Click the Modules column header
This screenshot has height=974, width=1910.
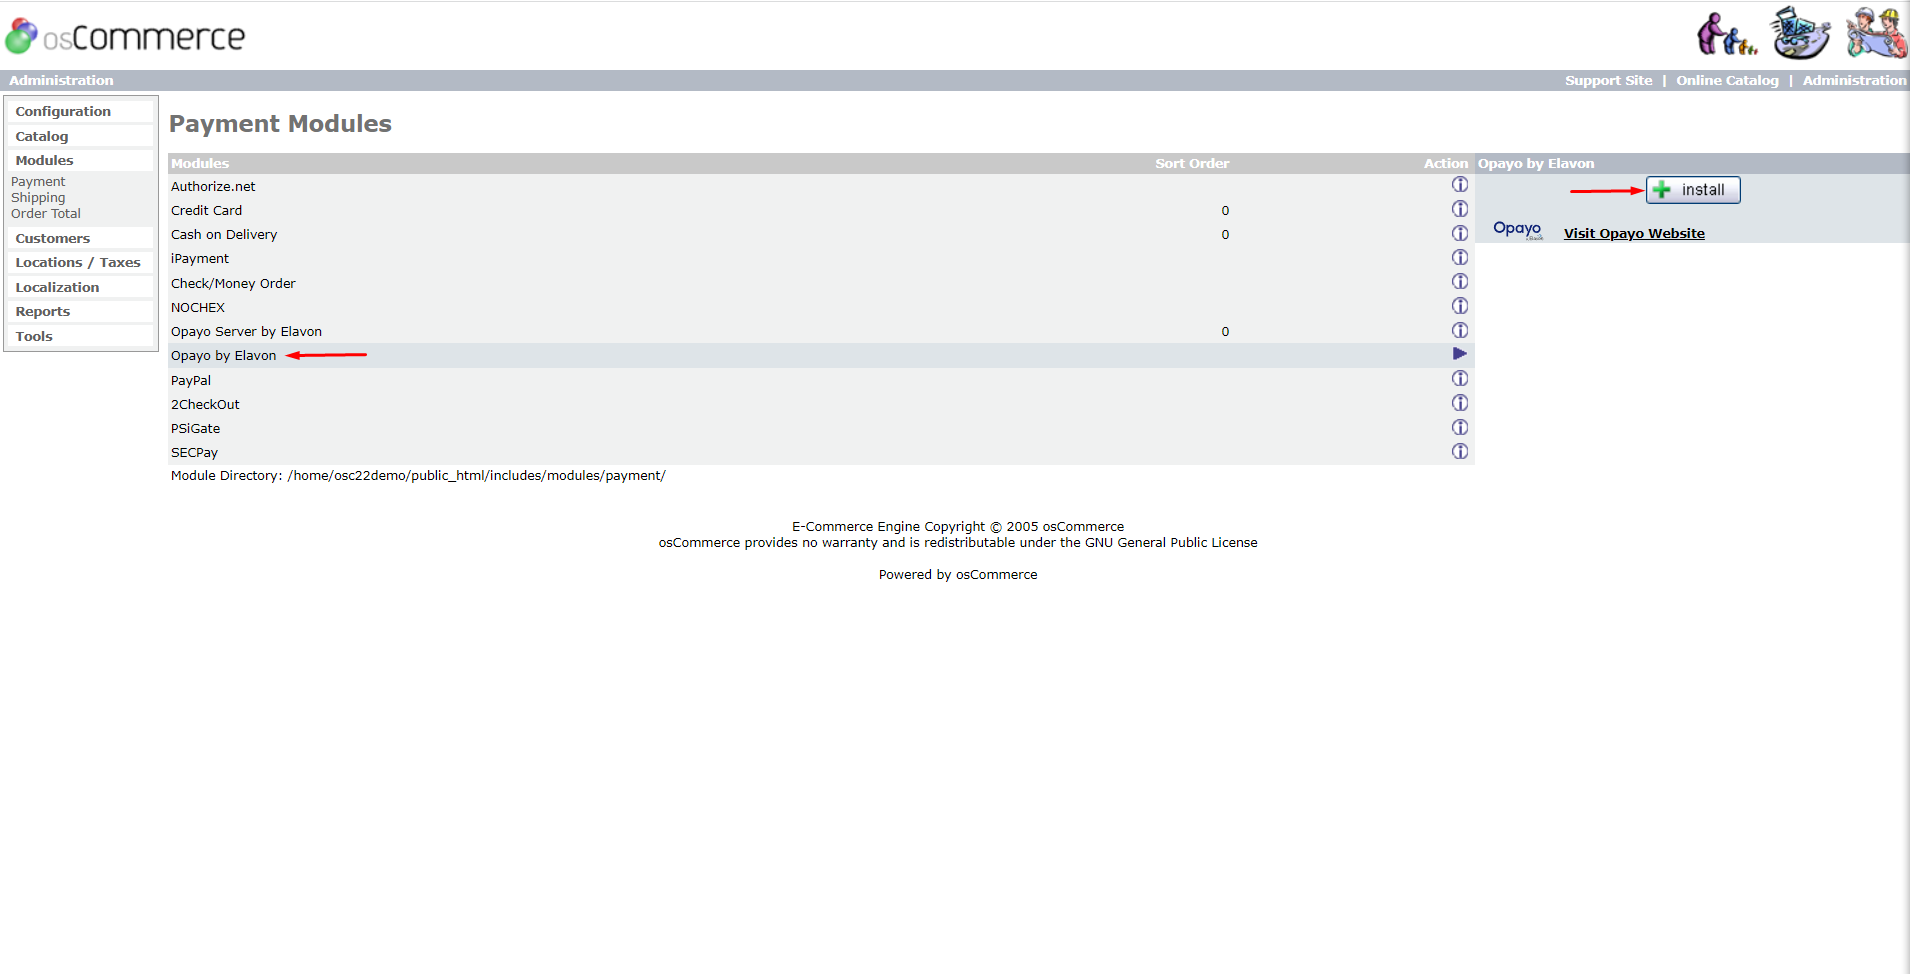point(200,163)
